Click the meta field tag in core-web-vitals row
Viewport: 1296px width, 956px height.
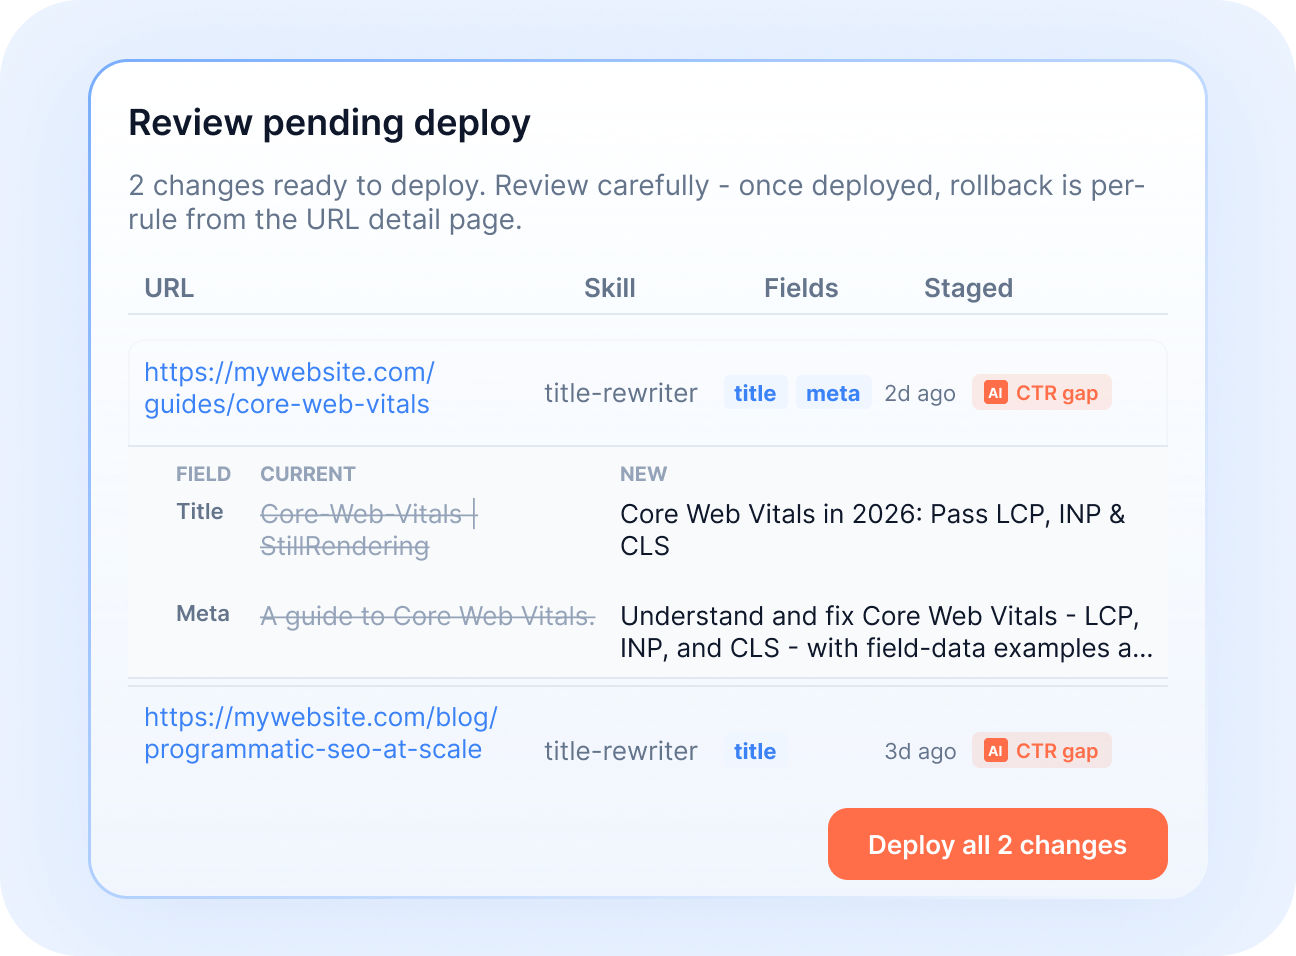pyautogui.click(x=833, y=393)
